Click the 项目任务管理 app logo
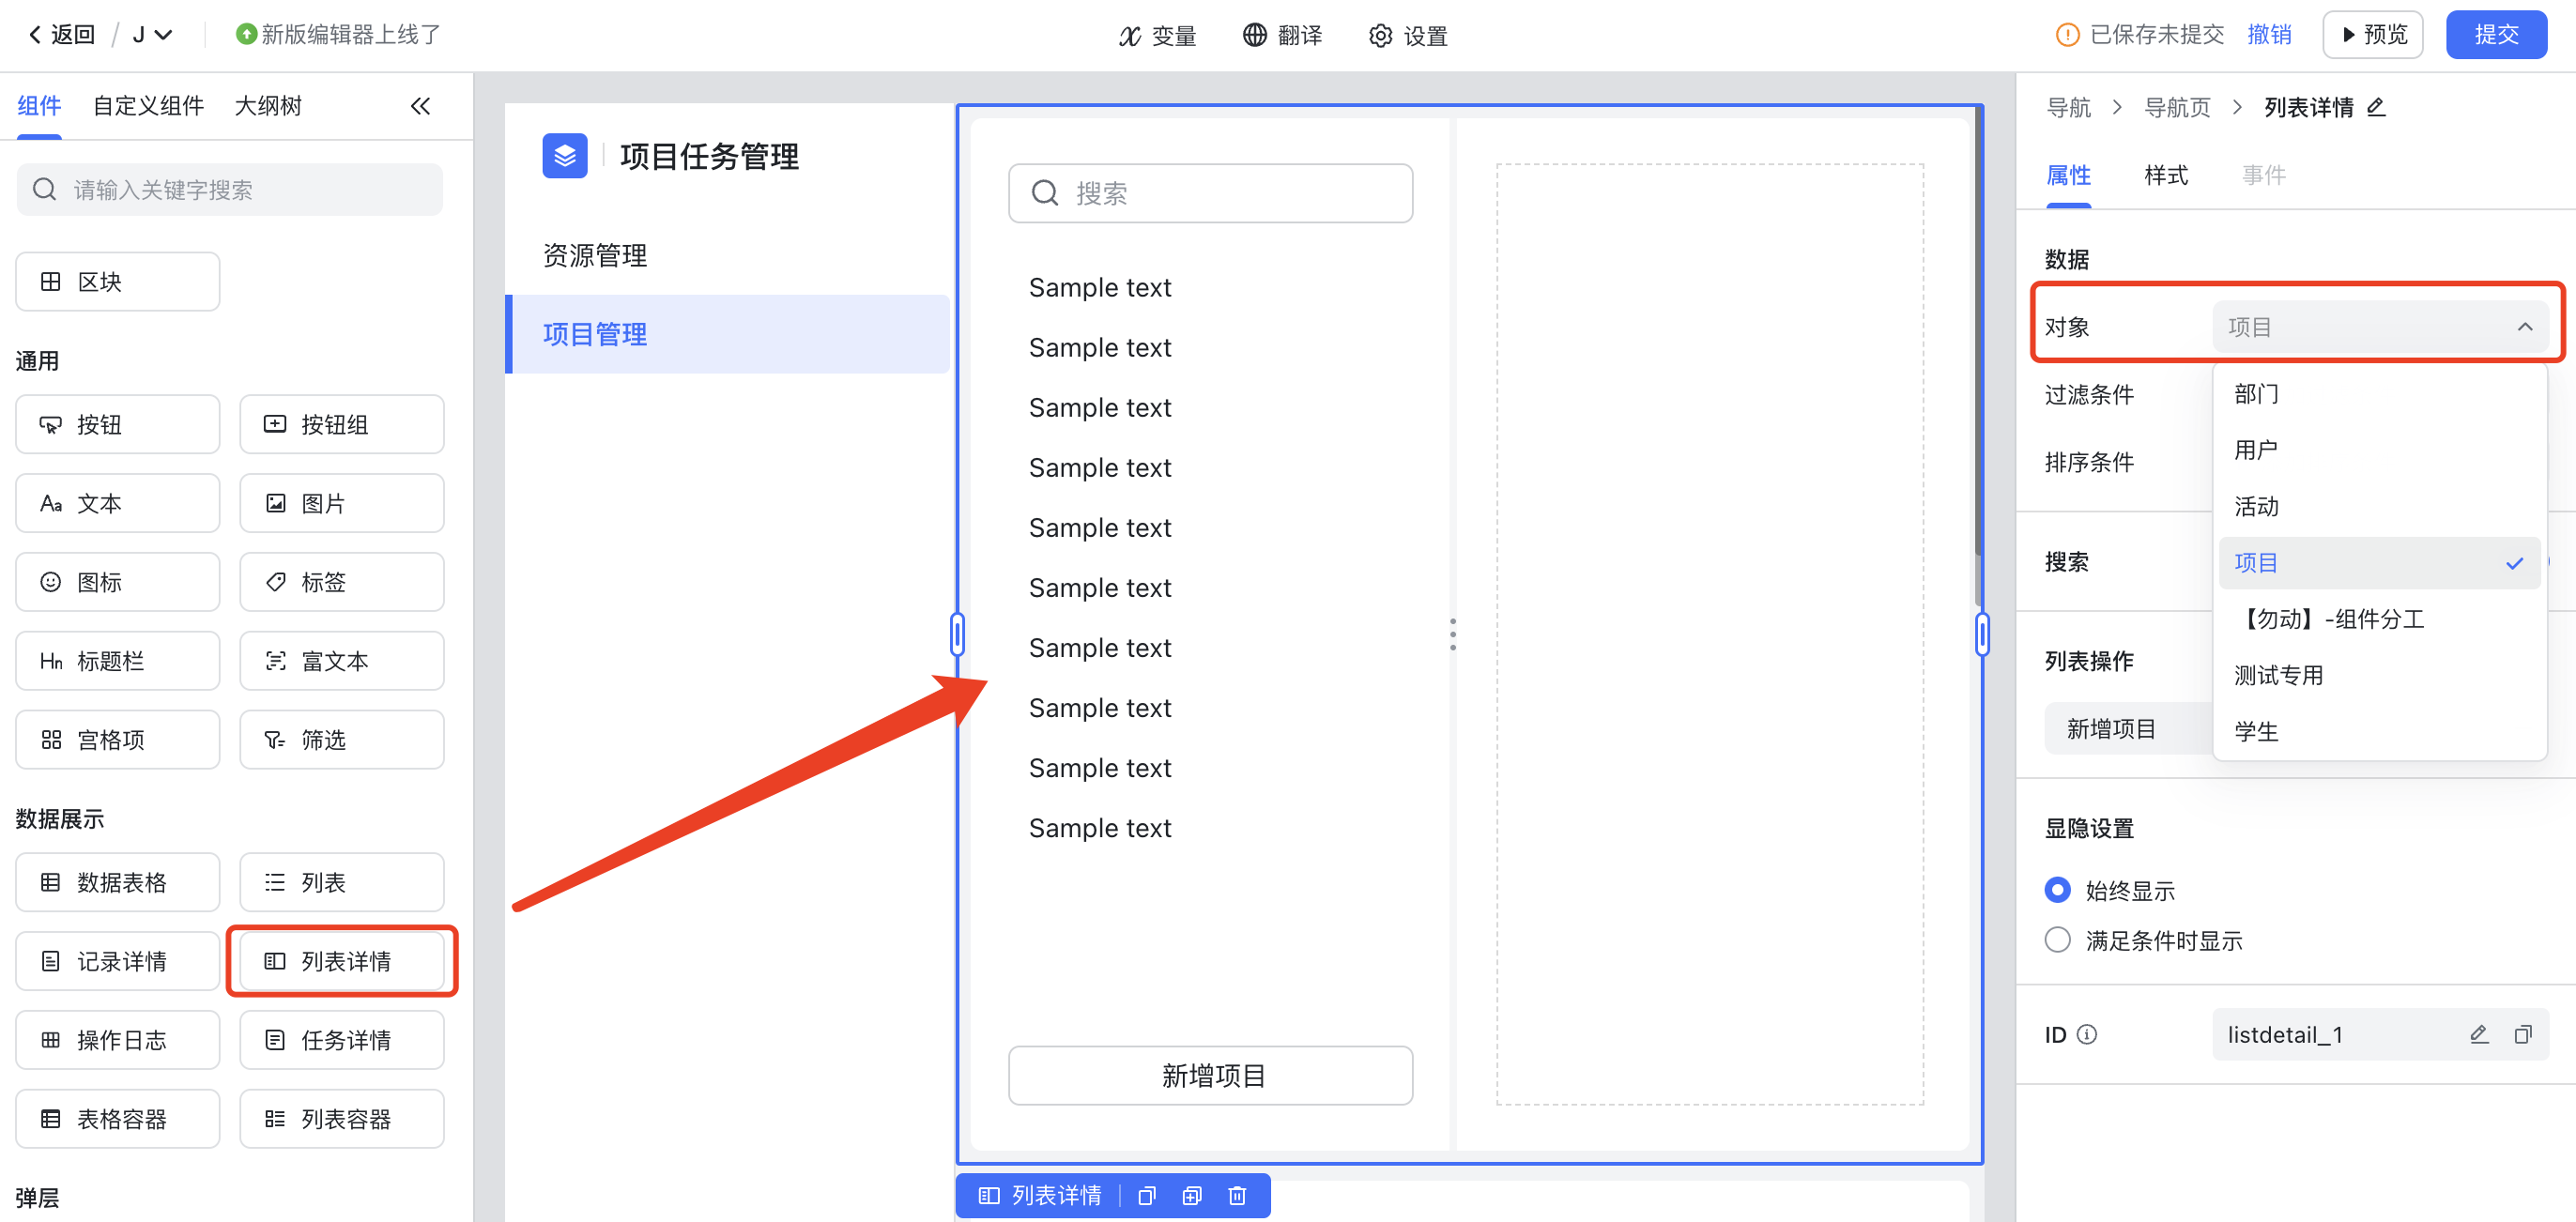This screenshot has height=1222, width=2576. [x=565, y=156]
